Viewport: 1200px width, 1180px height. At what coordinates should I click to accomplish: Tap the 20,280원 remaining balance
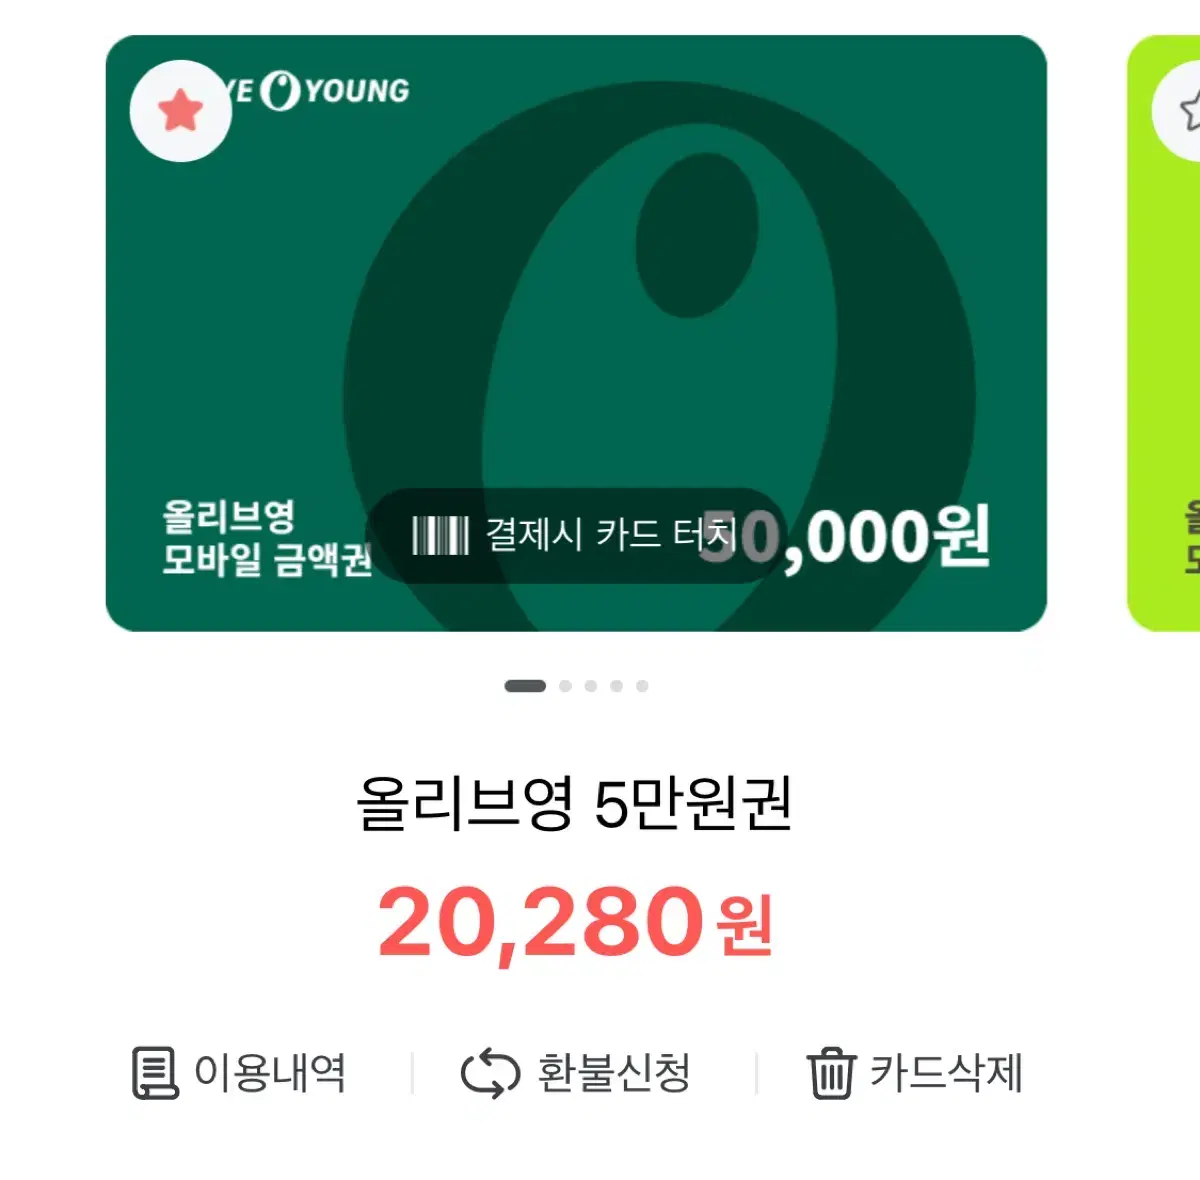[575, 922]
